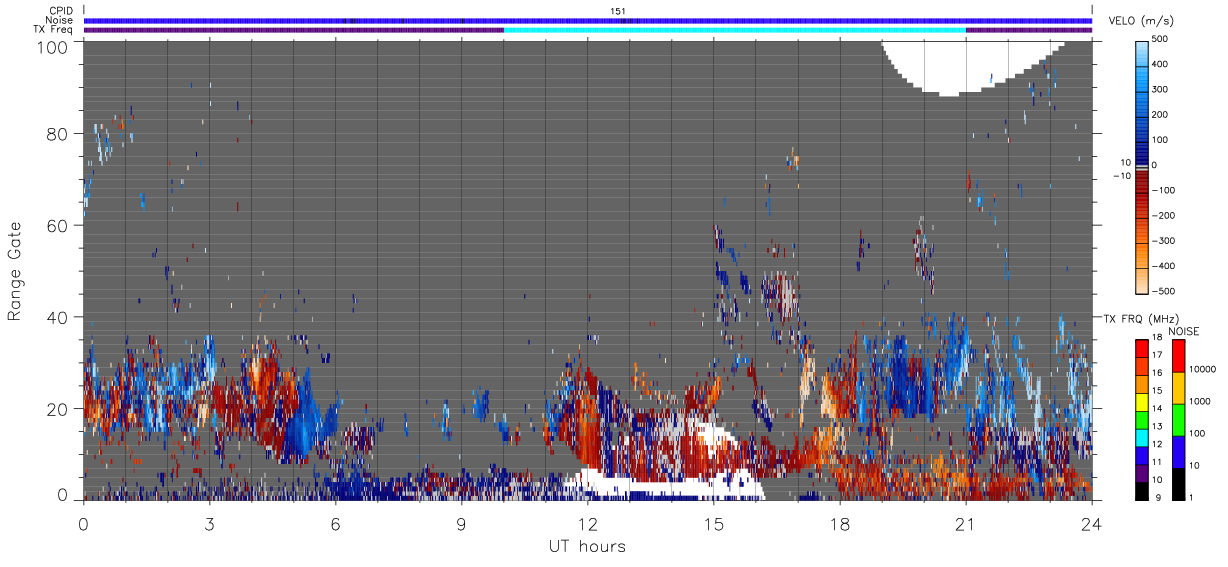Select the "80" Range Gate axis tick

(58, 133)
